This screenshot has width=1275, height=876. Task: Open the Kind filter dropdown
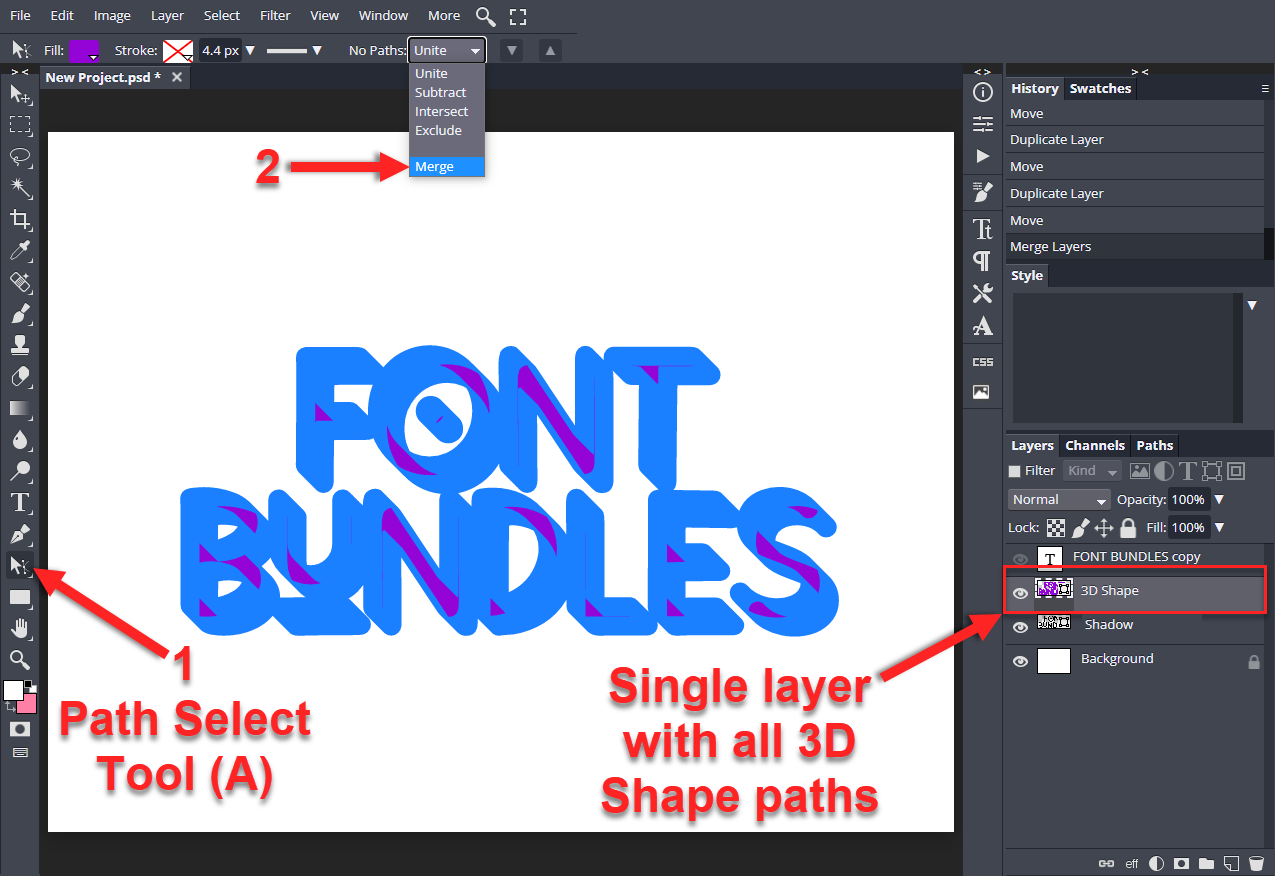[x=1093, y=471]
